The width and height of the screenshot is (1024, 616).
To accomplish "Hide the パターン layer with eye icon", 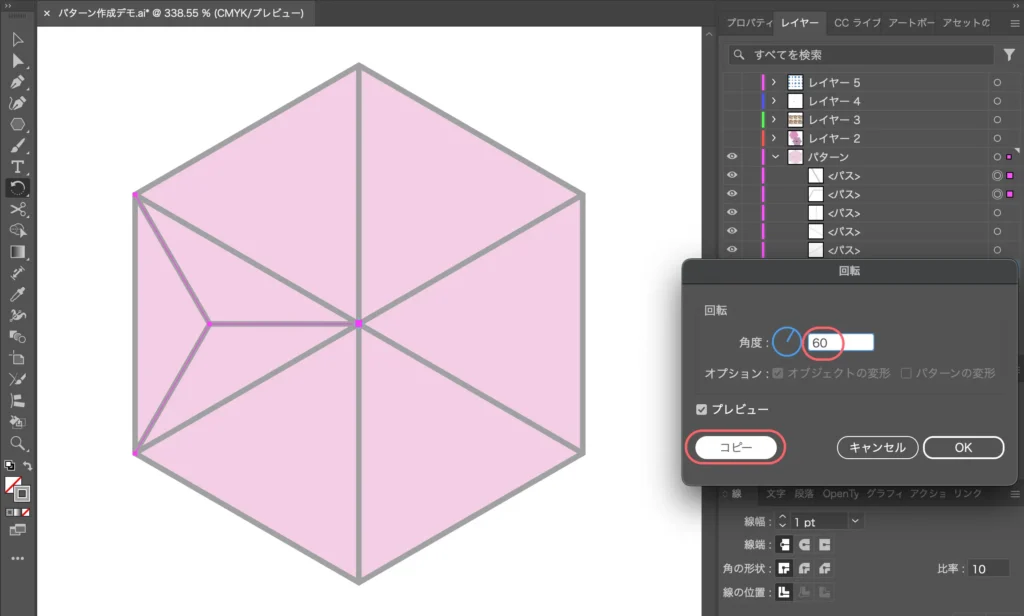I will click(732, 157).
